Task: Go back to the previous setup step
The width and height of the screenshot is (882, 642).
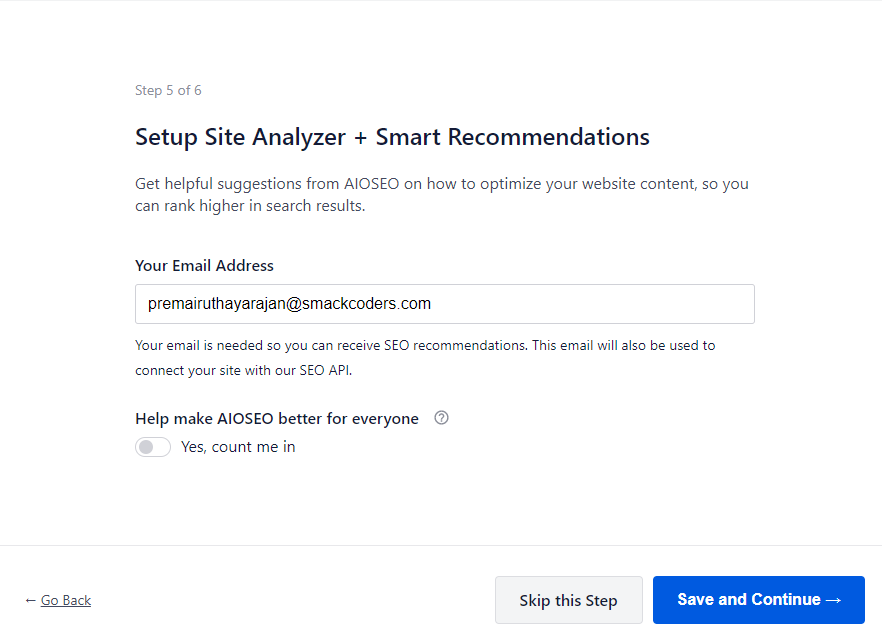Action: click(x=65, y=600)
